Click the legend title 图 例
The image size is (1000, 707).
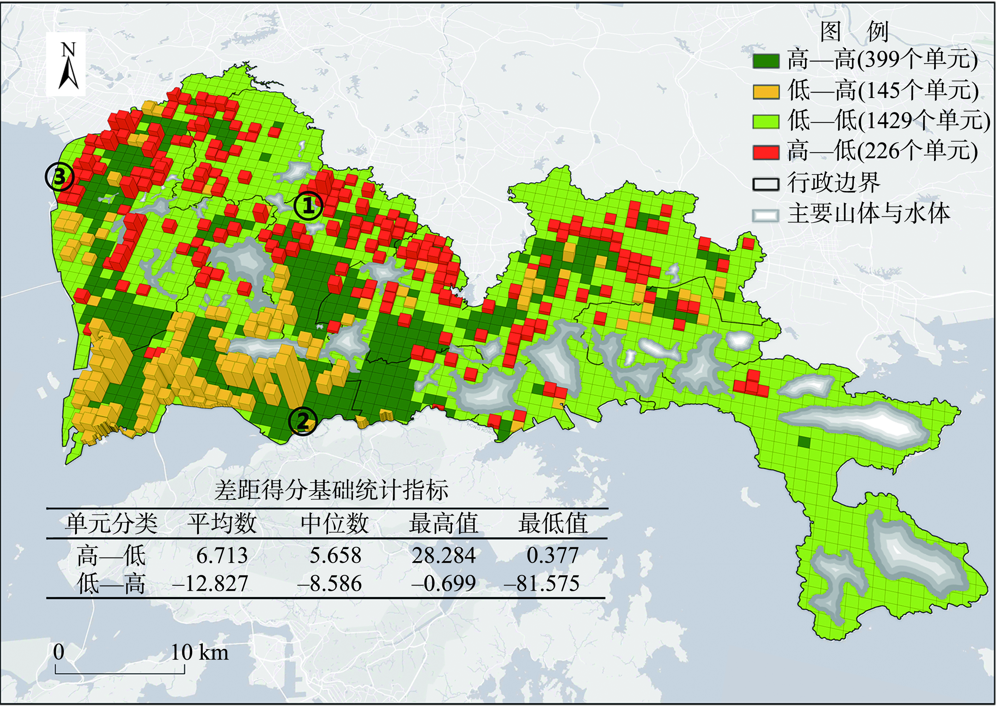pyautogui.click(x=853, y=30)
